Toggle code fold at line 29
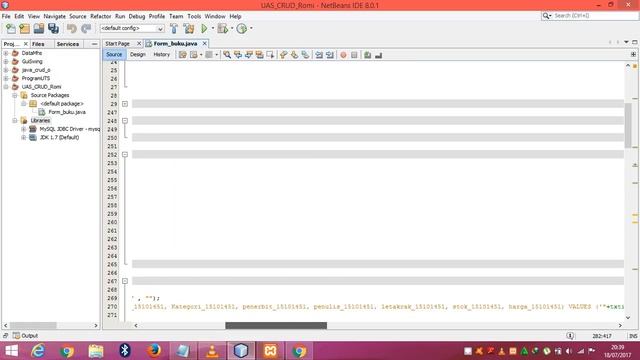 click(125, 104)
